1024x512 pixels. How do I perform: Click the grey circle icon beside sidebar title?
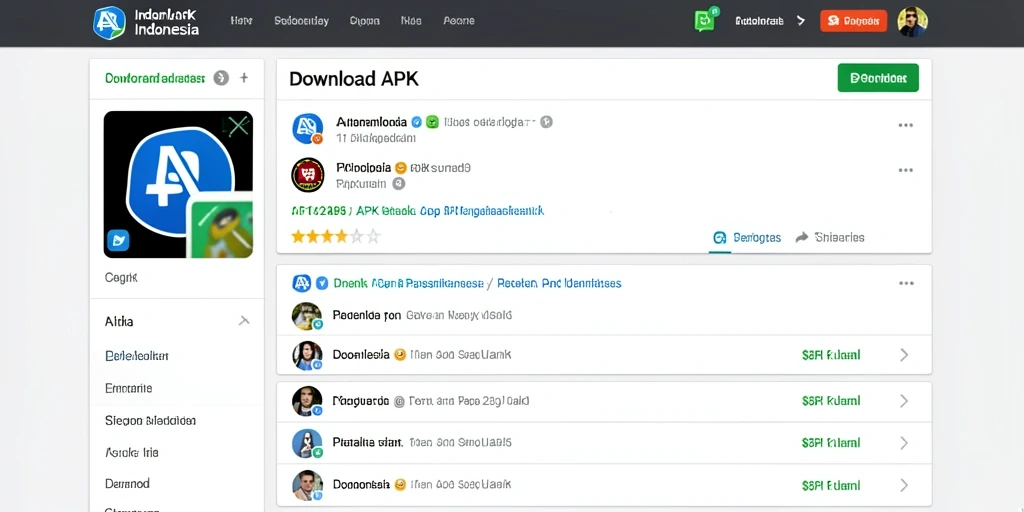pos(221,78)
